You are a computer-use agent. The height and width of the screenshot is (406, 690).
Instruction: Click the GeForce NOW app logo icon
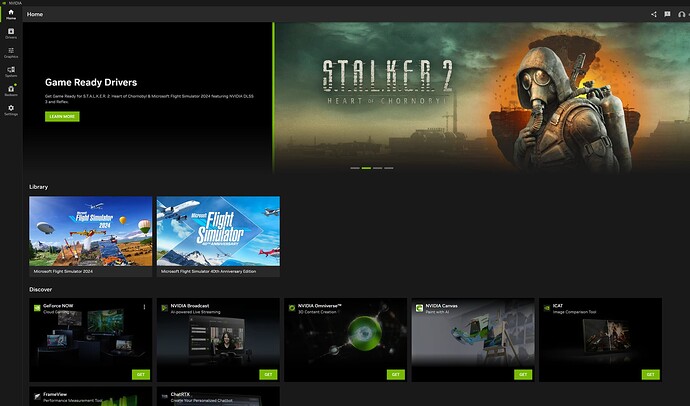pyautogui.click(x=37, y=308)
